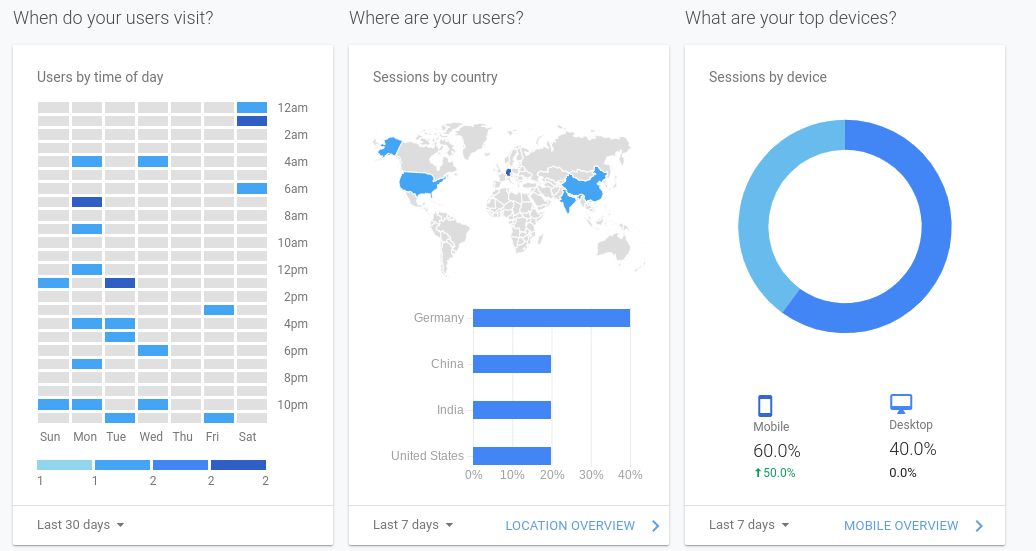The height and width of the screenshot is (551, 1036).
Task: Select the Germany bar in country chart
Action: (551, 318)
